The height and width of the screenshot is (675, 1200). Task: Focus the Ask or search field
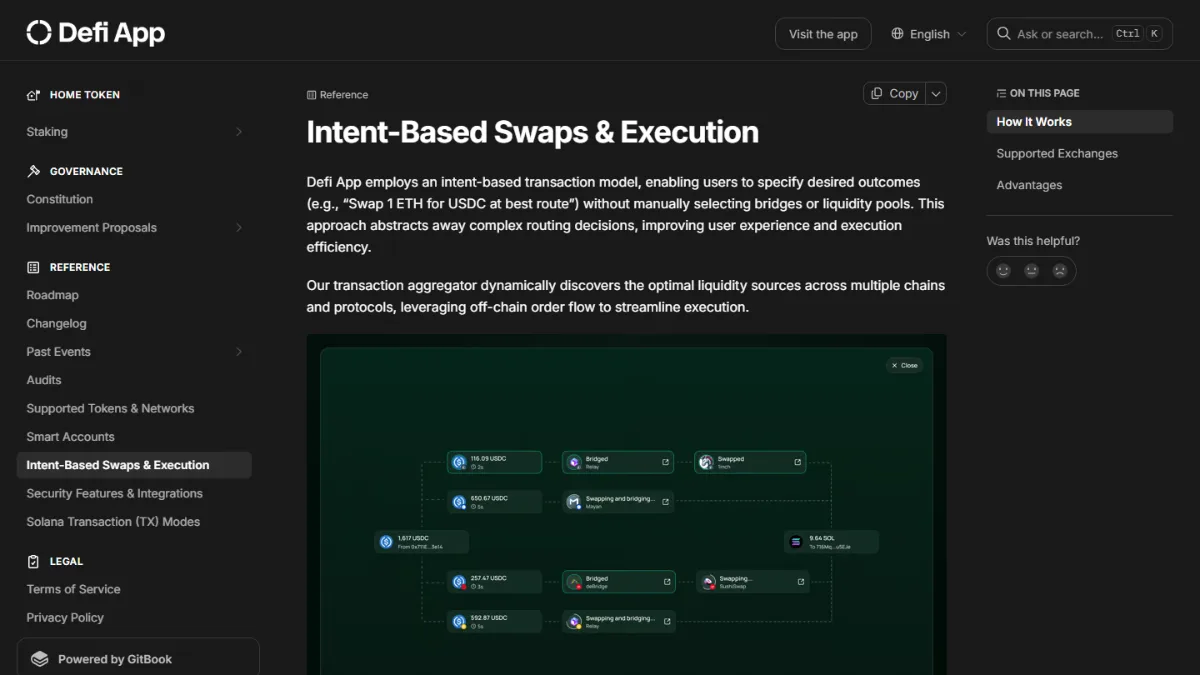click(1081, 34)
